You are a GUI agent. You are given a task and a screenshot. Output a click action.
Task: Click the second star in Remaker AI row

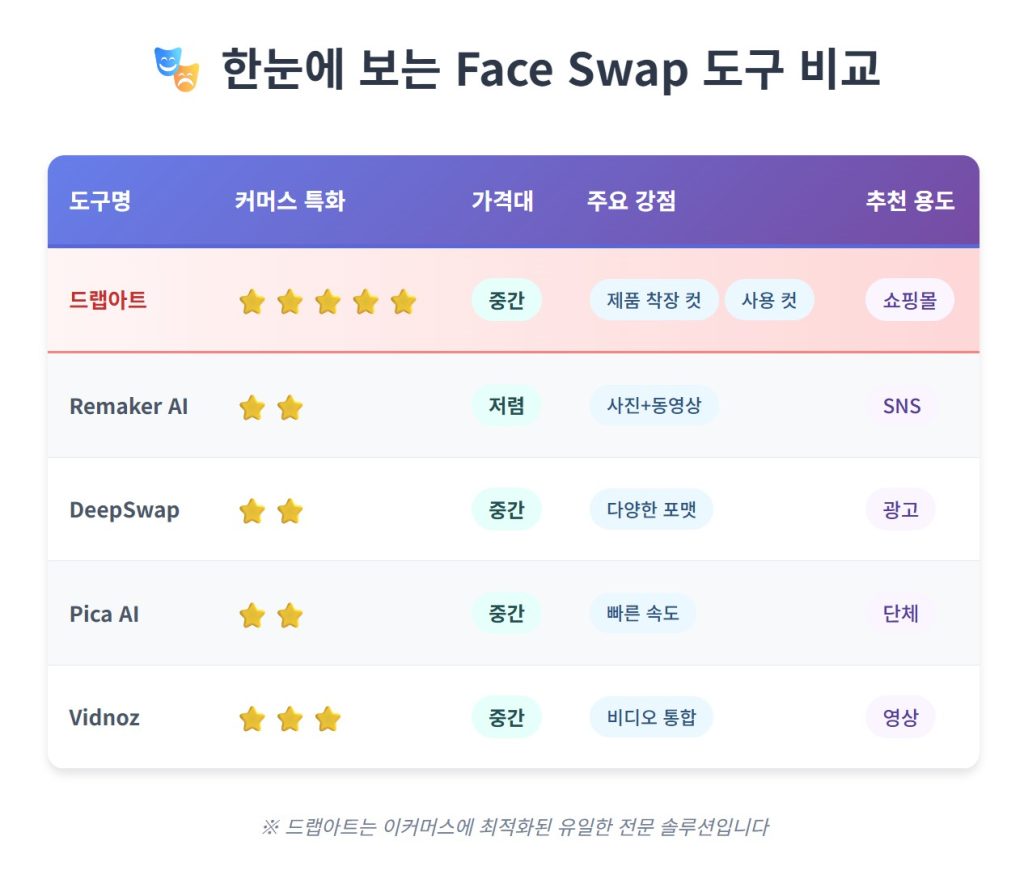(x=290, y=408)
